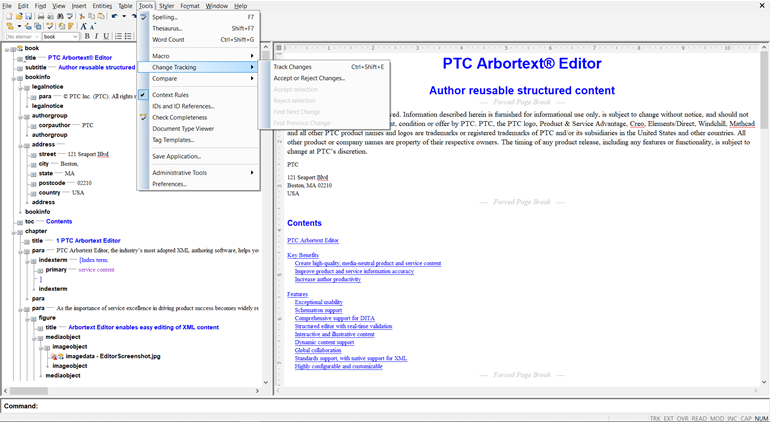Open Preferences from Tools menu
Viewport: 770px width, 422px height.
tap(198, 184)
